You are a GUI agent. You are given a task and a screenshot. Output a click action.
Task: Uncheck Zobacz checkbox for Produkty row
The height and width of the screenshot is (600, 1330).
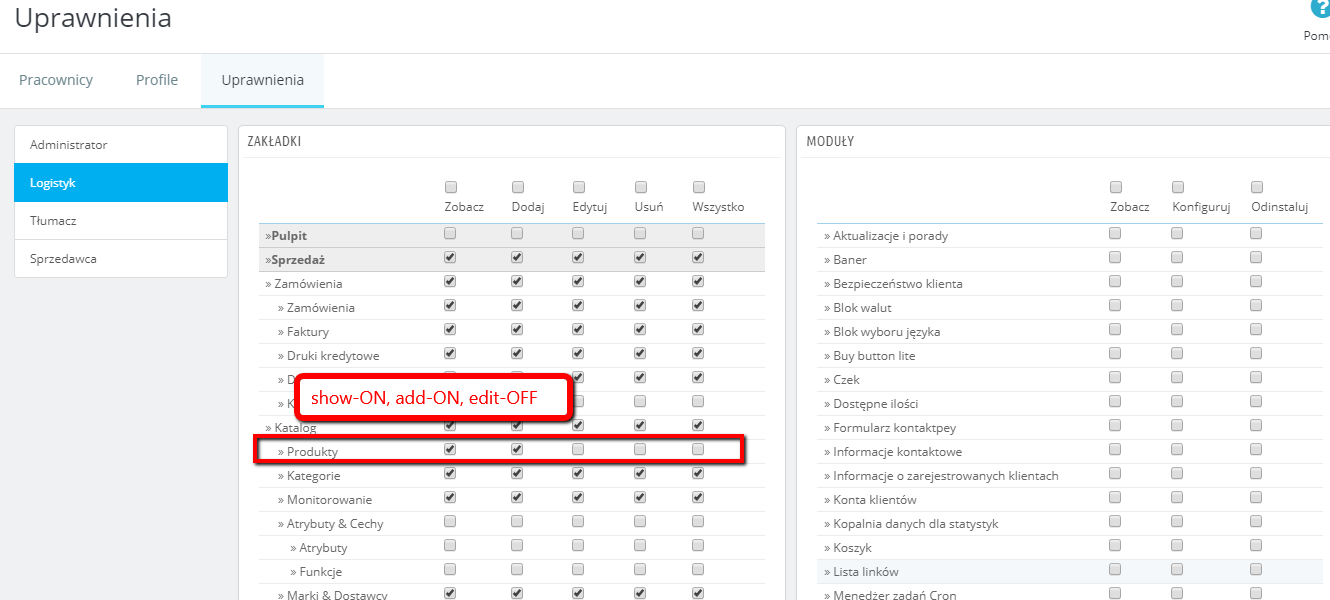click(450, 450)
